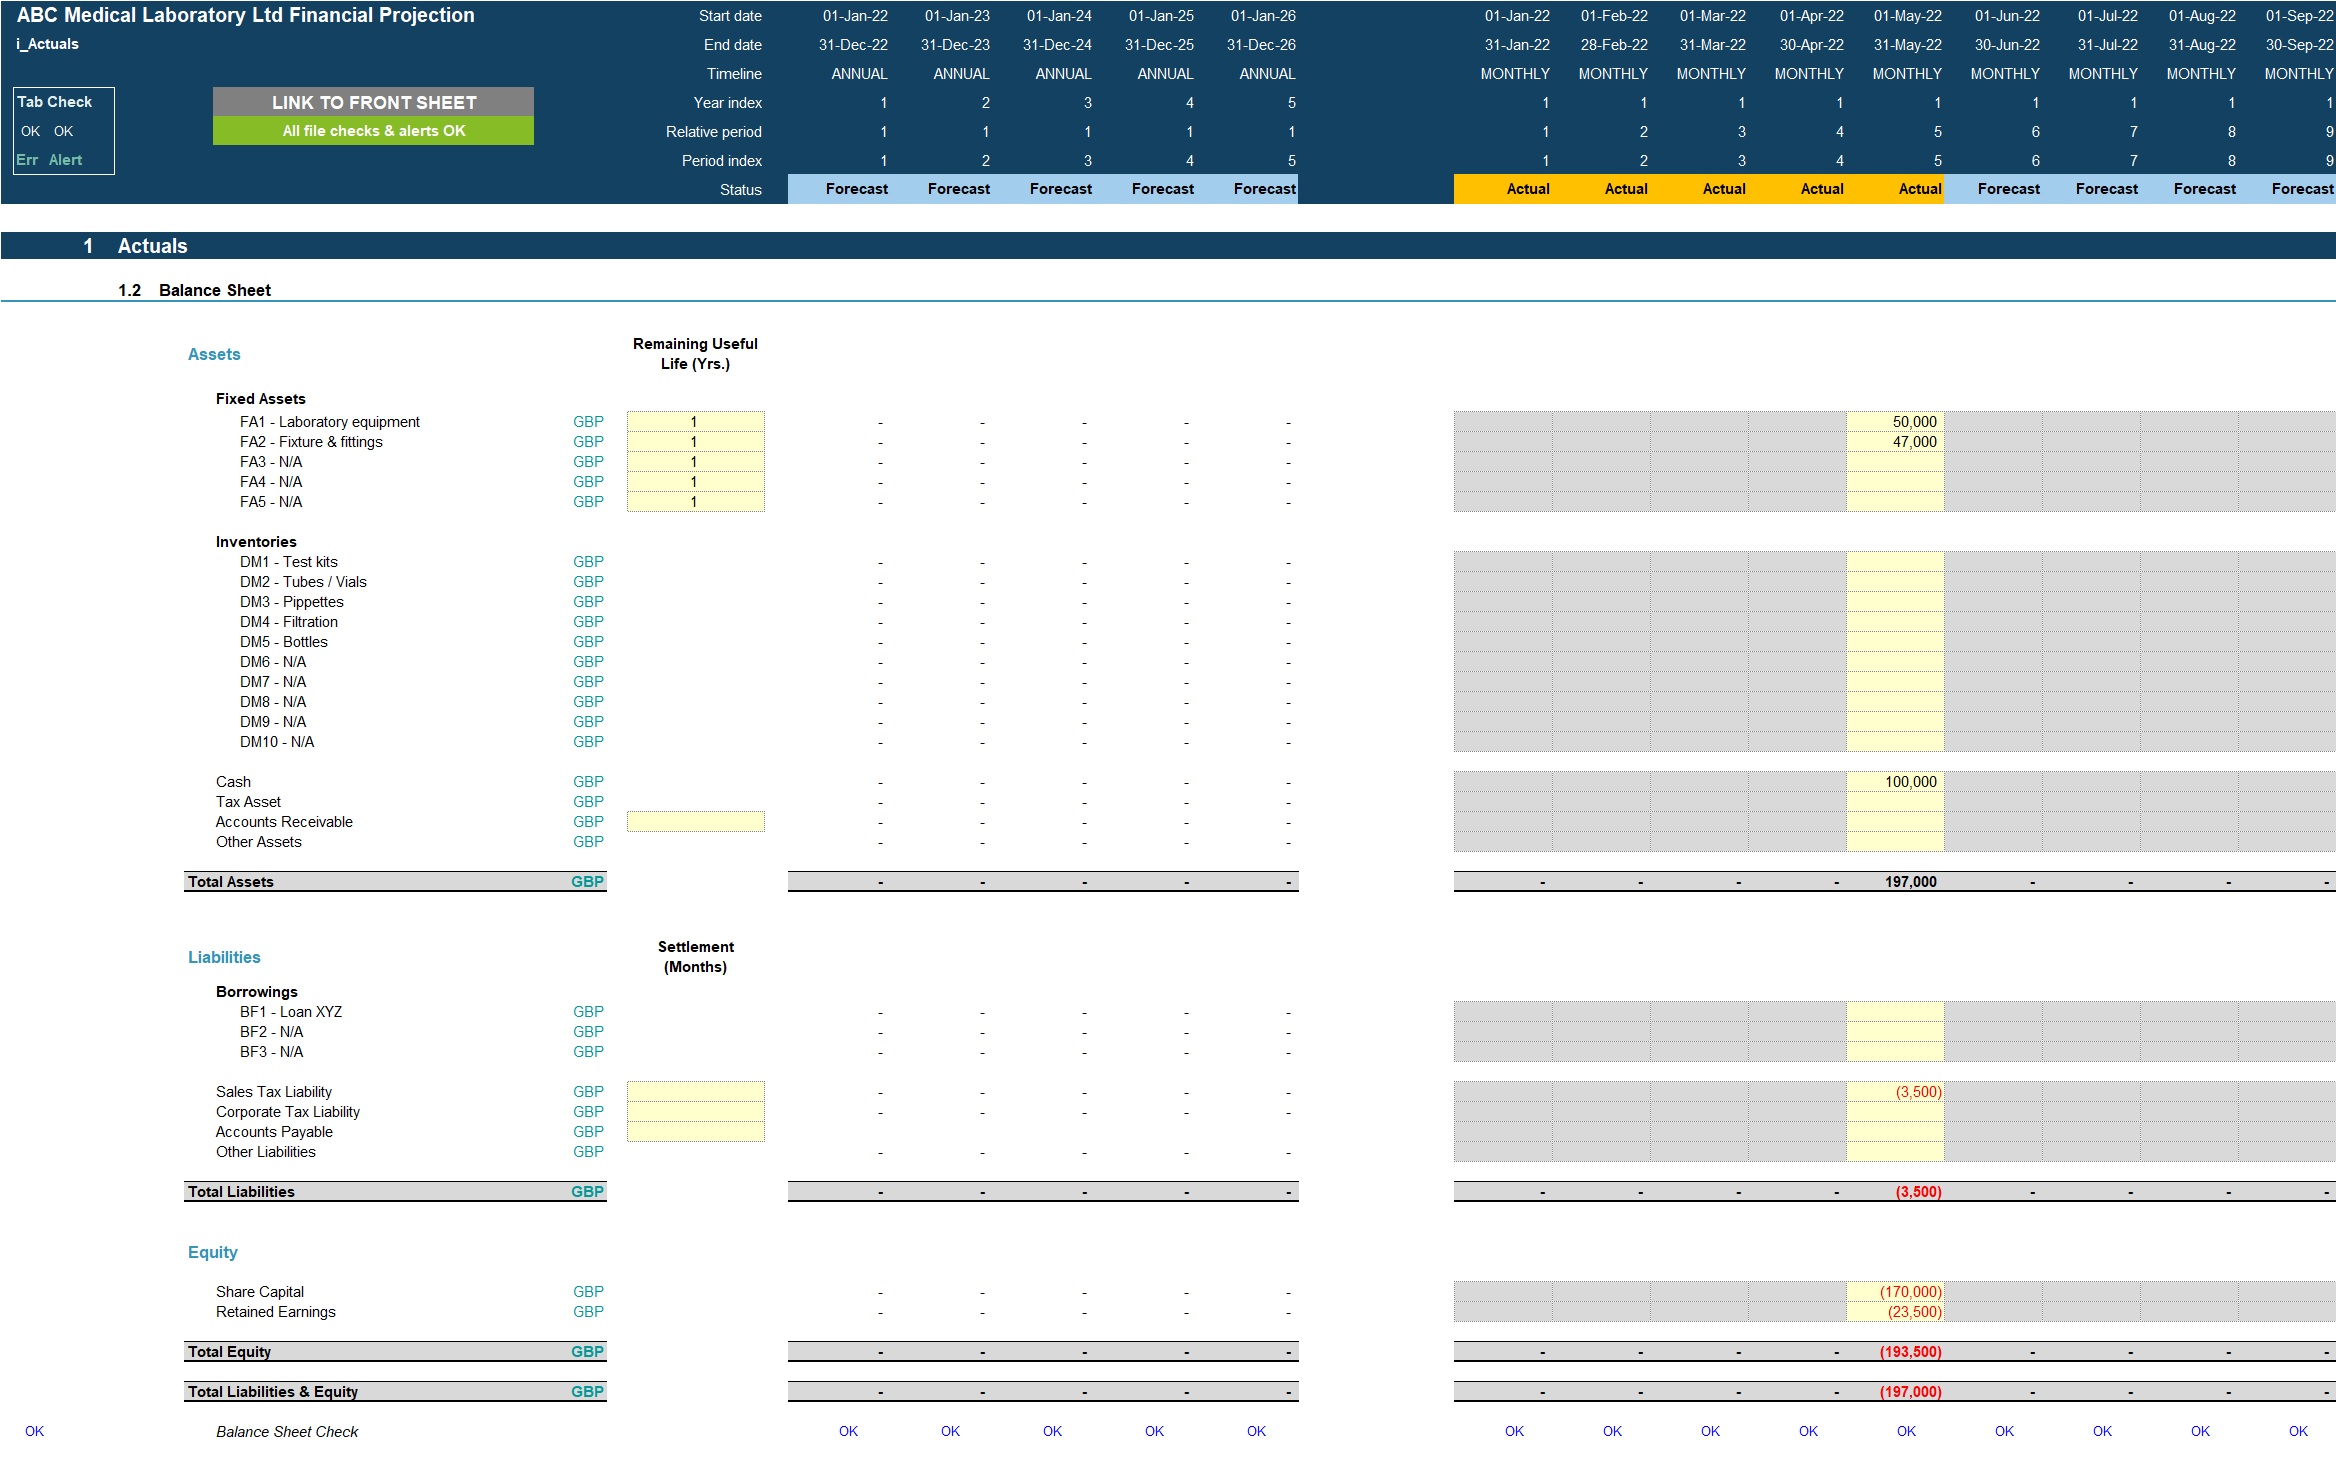Click the All file checks & alerts OK bar
Image resolution: width=2336 pixels, height=1476 pixels.
(x=373, y=131)
